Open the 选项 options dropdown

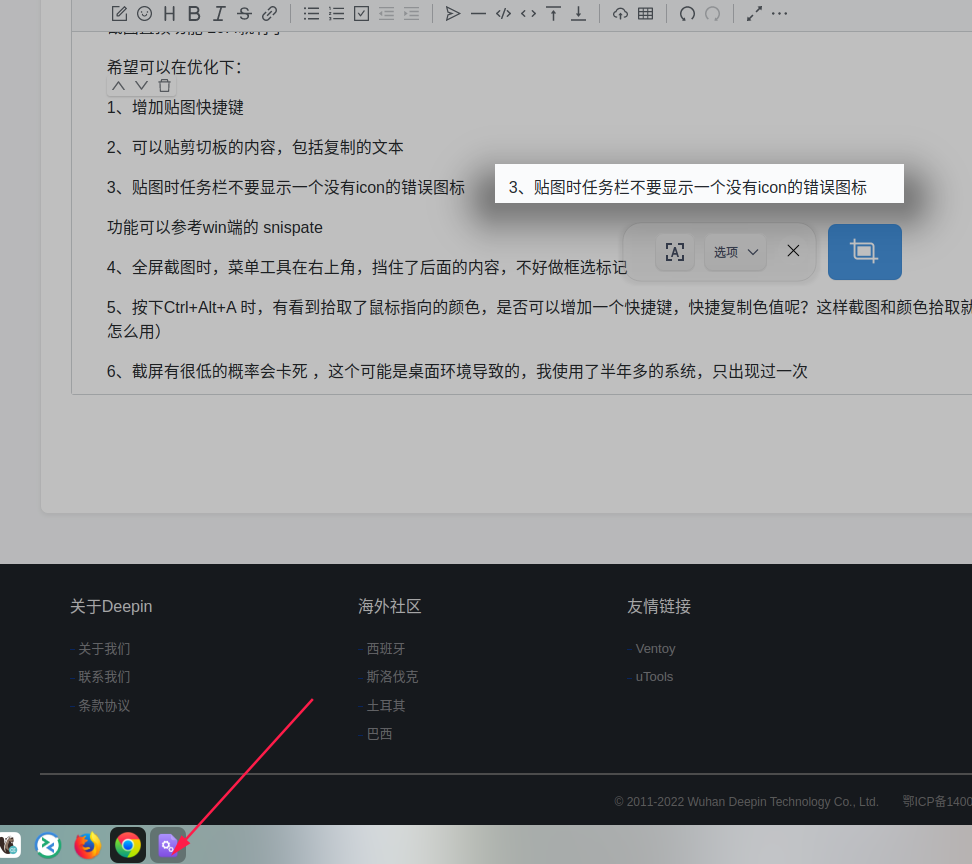pyautogui.click(x=735, y=252)
